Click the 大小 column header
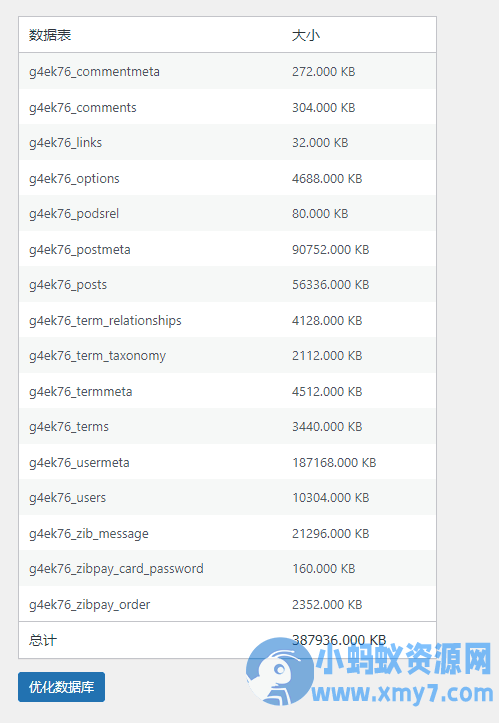The width and height of the screenshot is (499, 723). tap(306, 35)
